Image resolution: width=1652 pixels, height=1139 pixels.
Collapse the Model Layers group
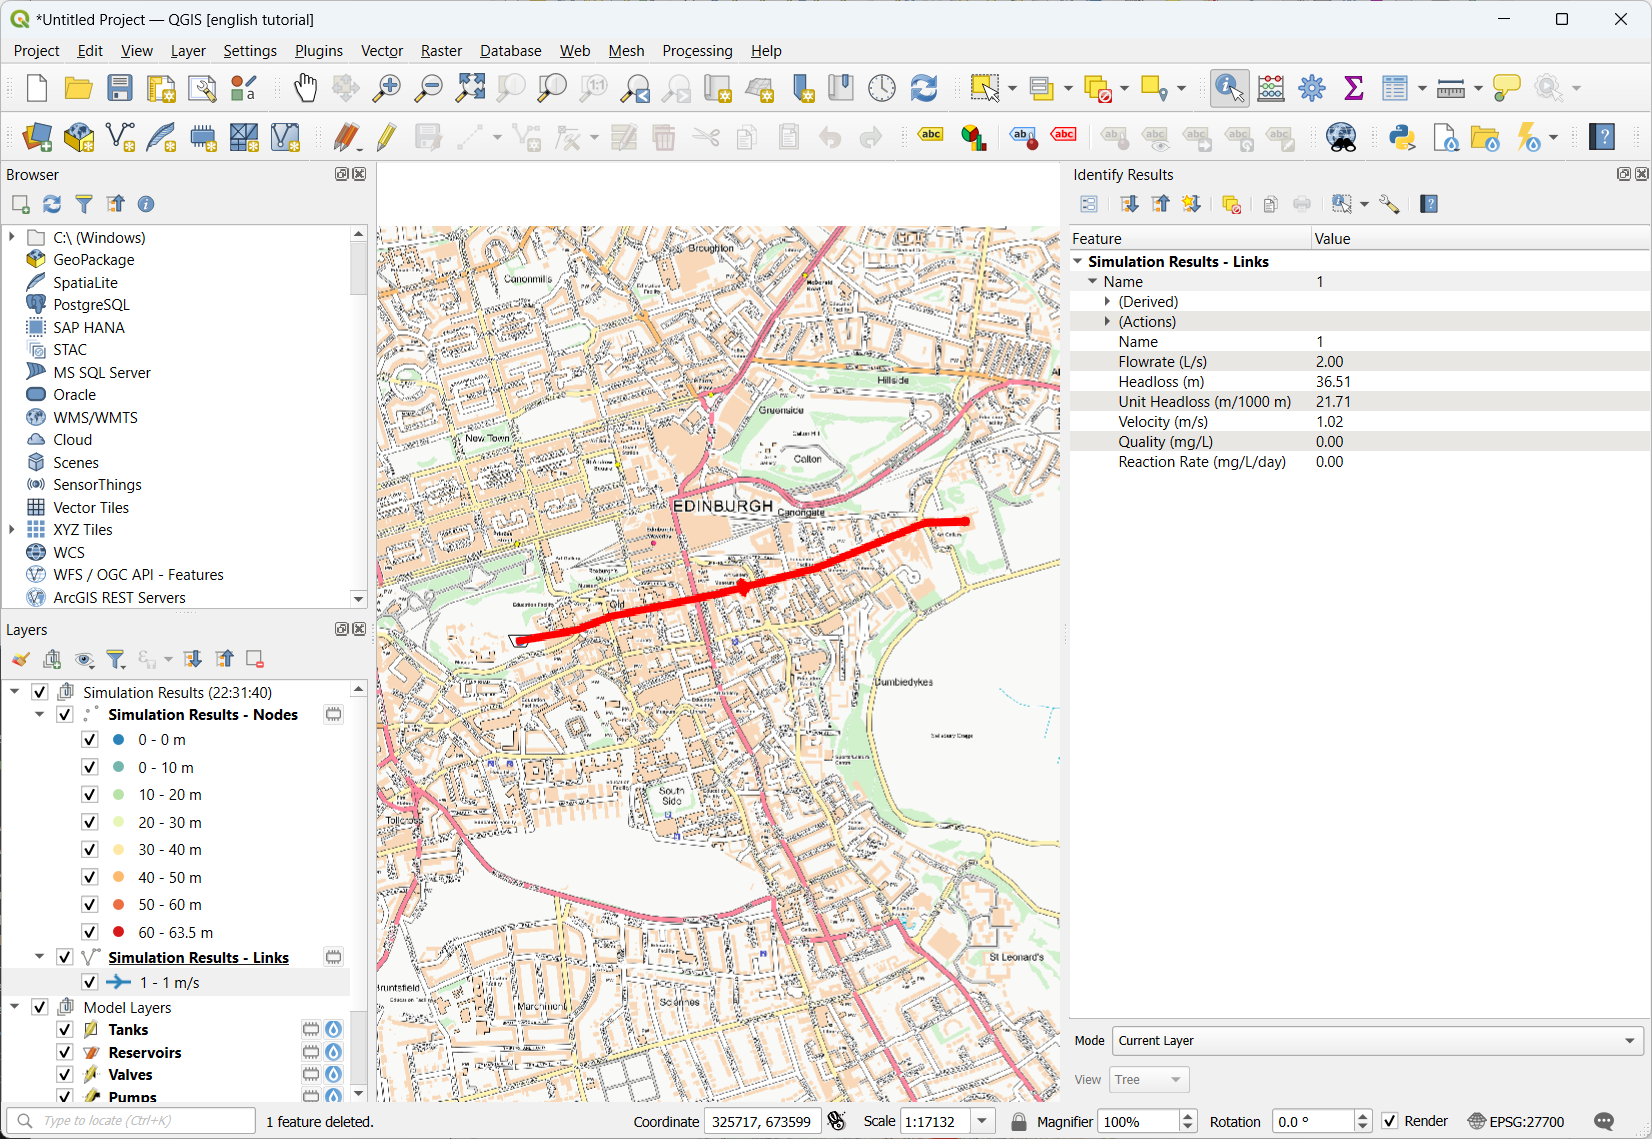pyautogui.click(x=15, y=1007)
